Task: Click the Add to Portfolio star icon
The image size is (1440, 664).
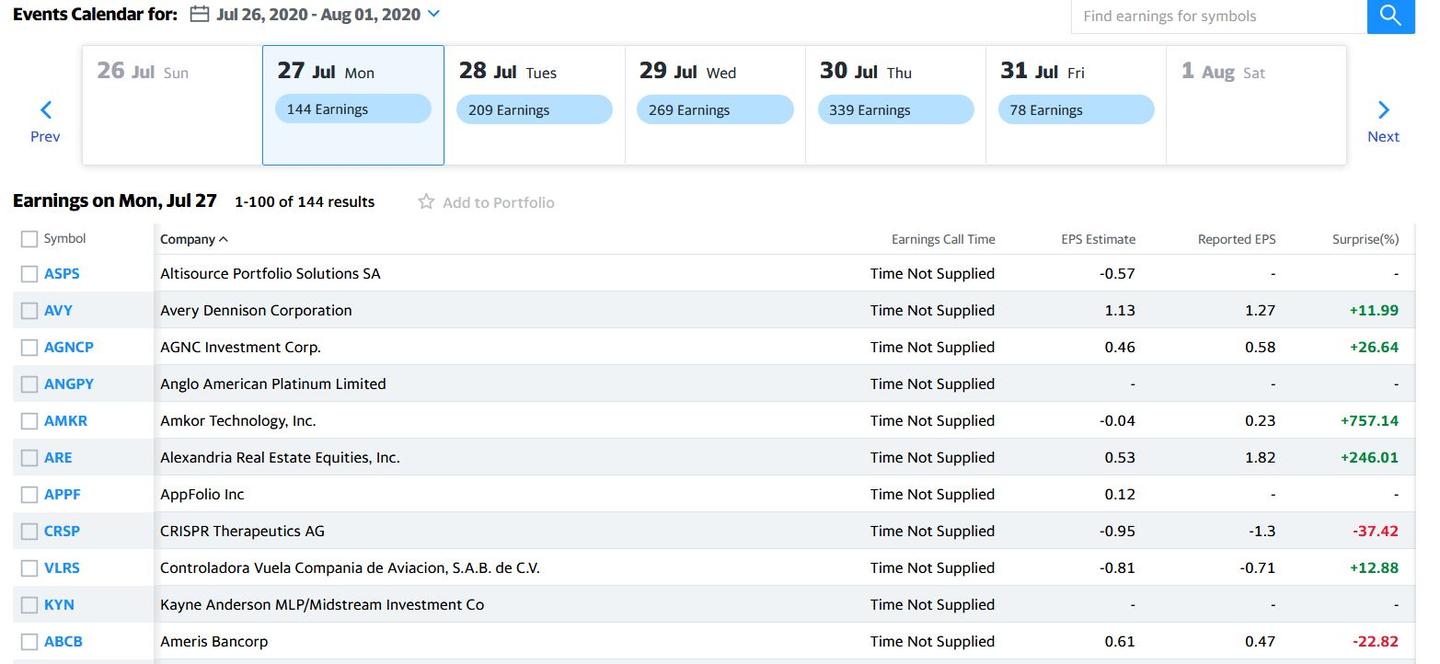Action: (426, 202)
